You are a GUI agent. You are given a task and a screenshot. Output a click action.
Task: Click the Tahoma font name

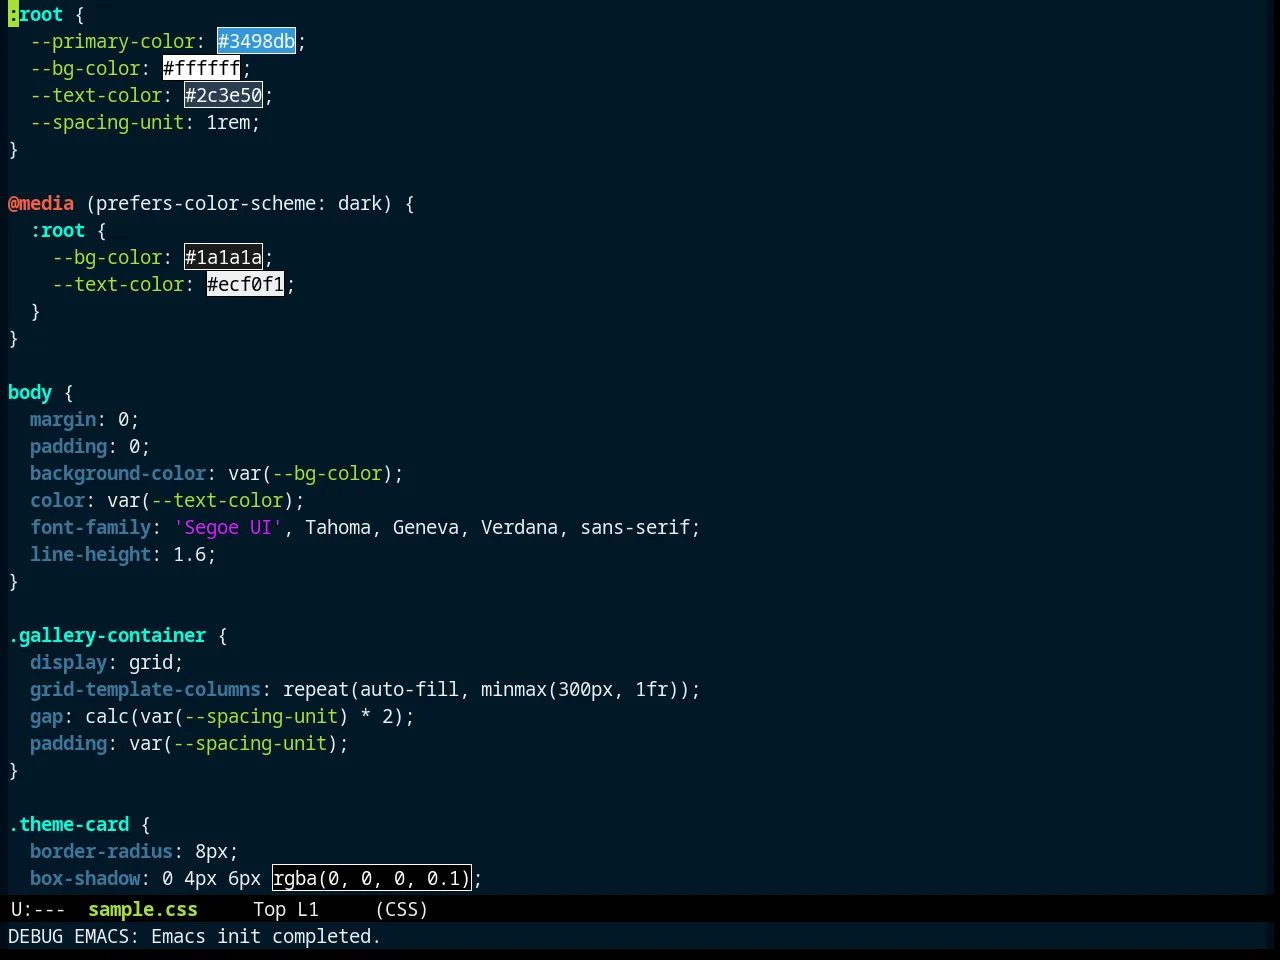pos(338,527)
